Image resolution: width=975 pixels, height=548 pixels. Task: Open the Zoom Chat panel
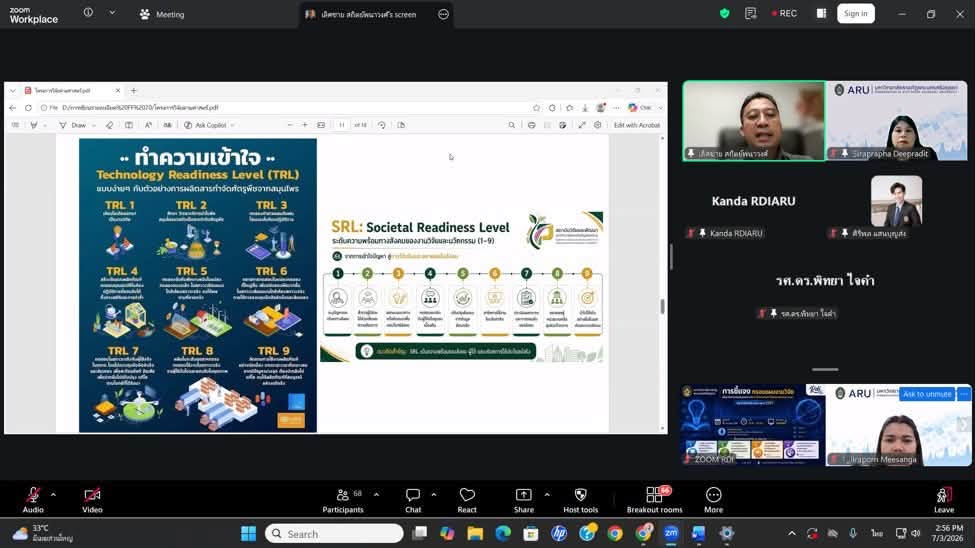pyautogui.click(x=413, y=500)
